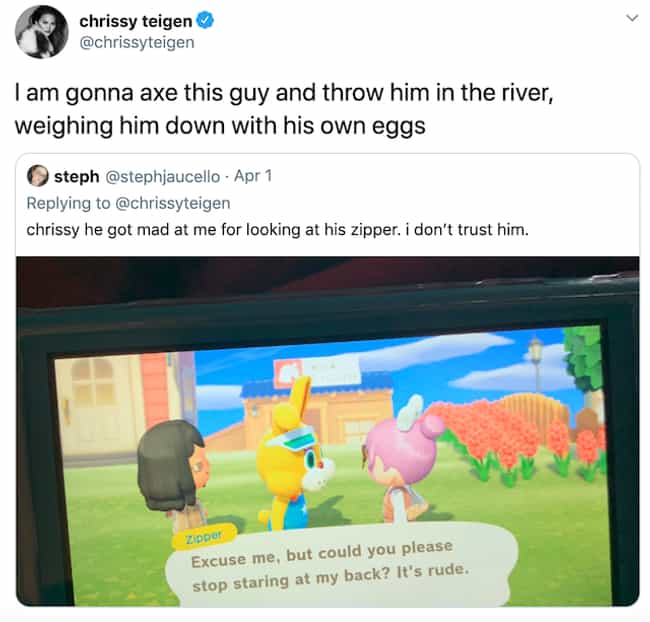Open steph's display name in quoted tweet
The width and height of the screenshot is (650, 622).
tap(77, 177)
